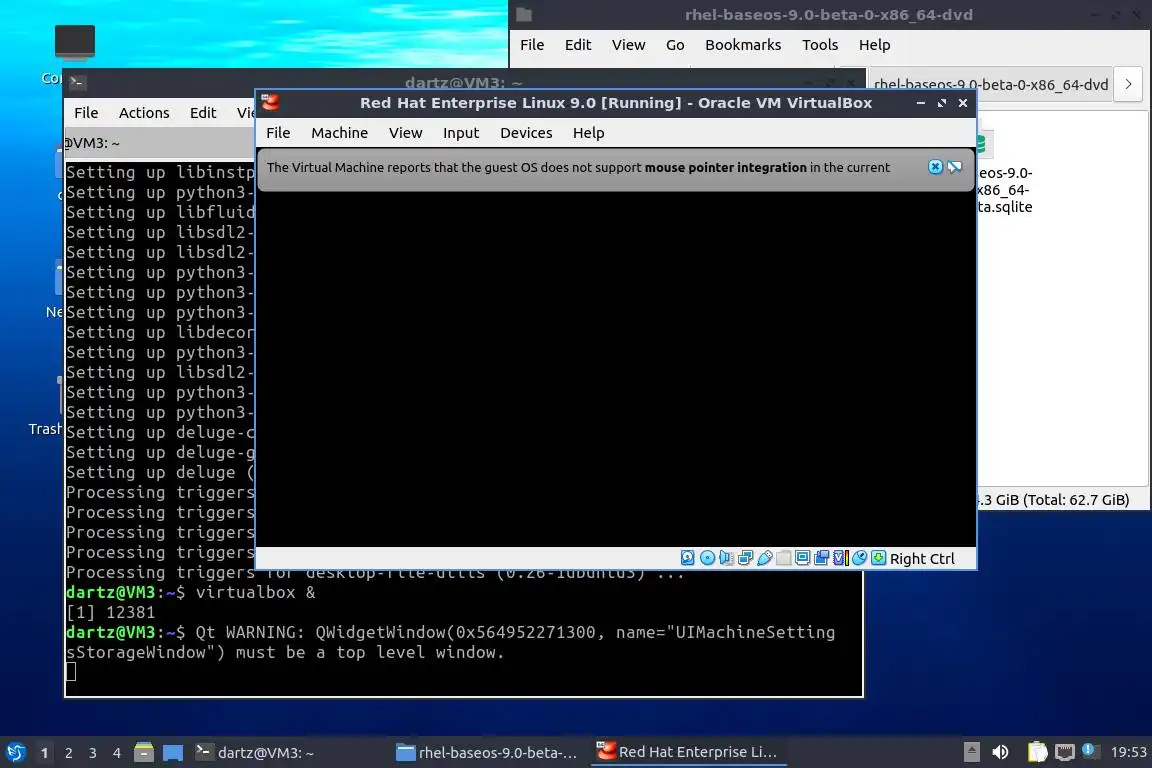The image size is (1152, 768).
Task: Click the terminal icon in terminal title bar
Action: coord(78,83)
